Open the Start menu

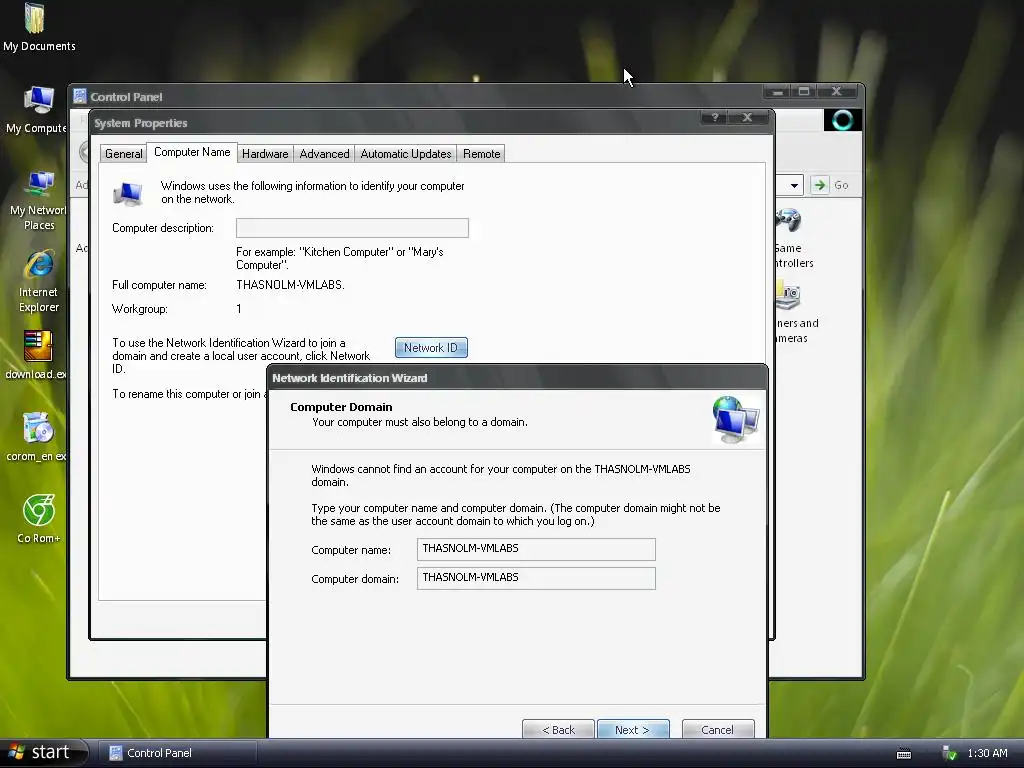(x=43, y=752)
